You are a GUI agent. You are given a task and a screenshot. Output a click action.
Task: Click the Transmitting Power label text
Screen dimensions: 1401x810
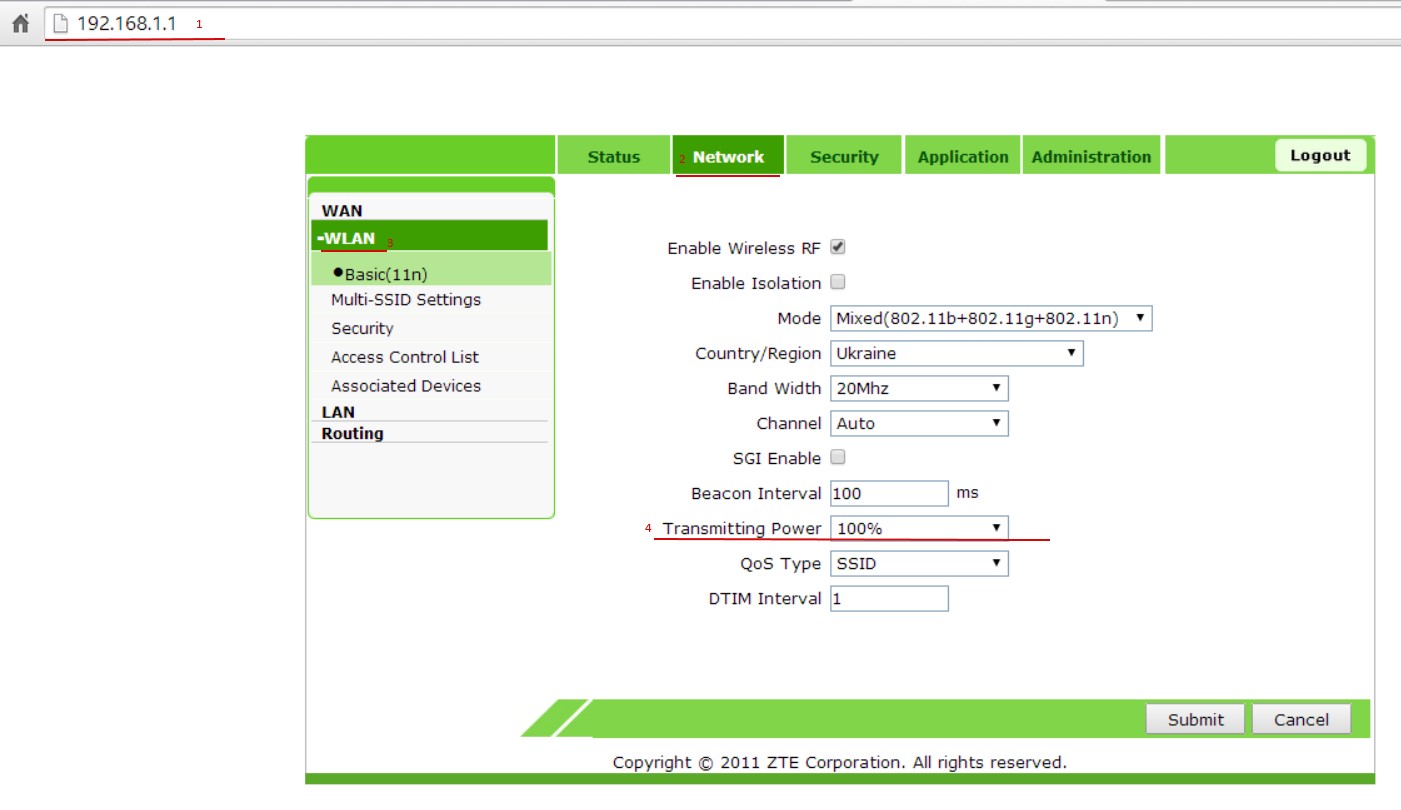(742, 529)
